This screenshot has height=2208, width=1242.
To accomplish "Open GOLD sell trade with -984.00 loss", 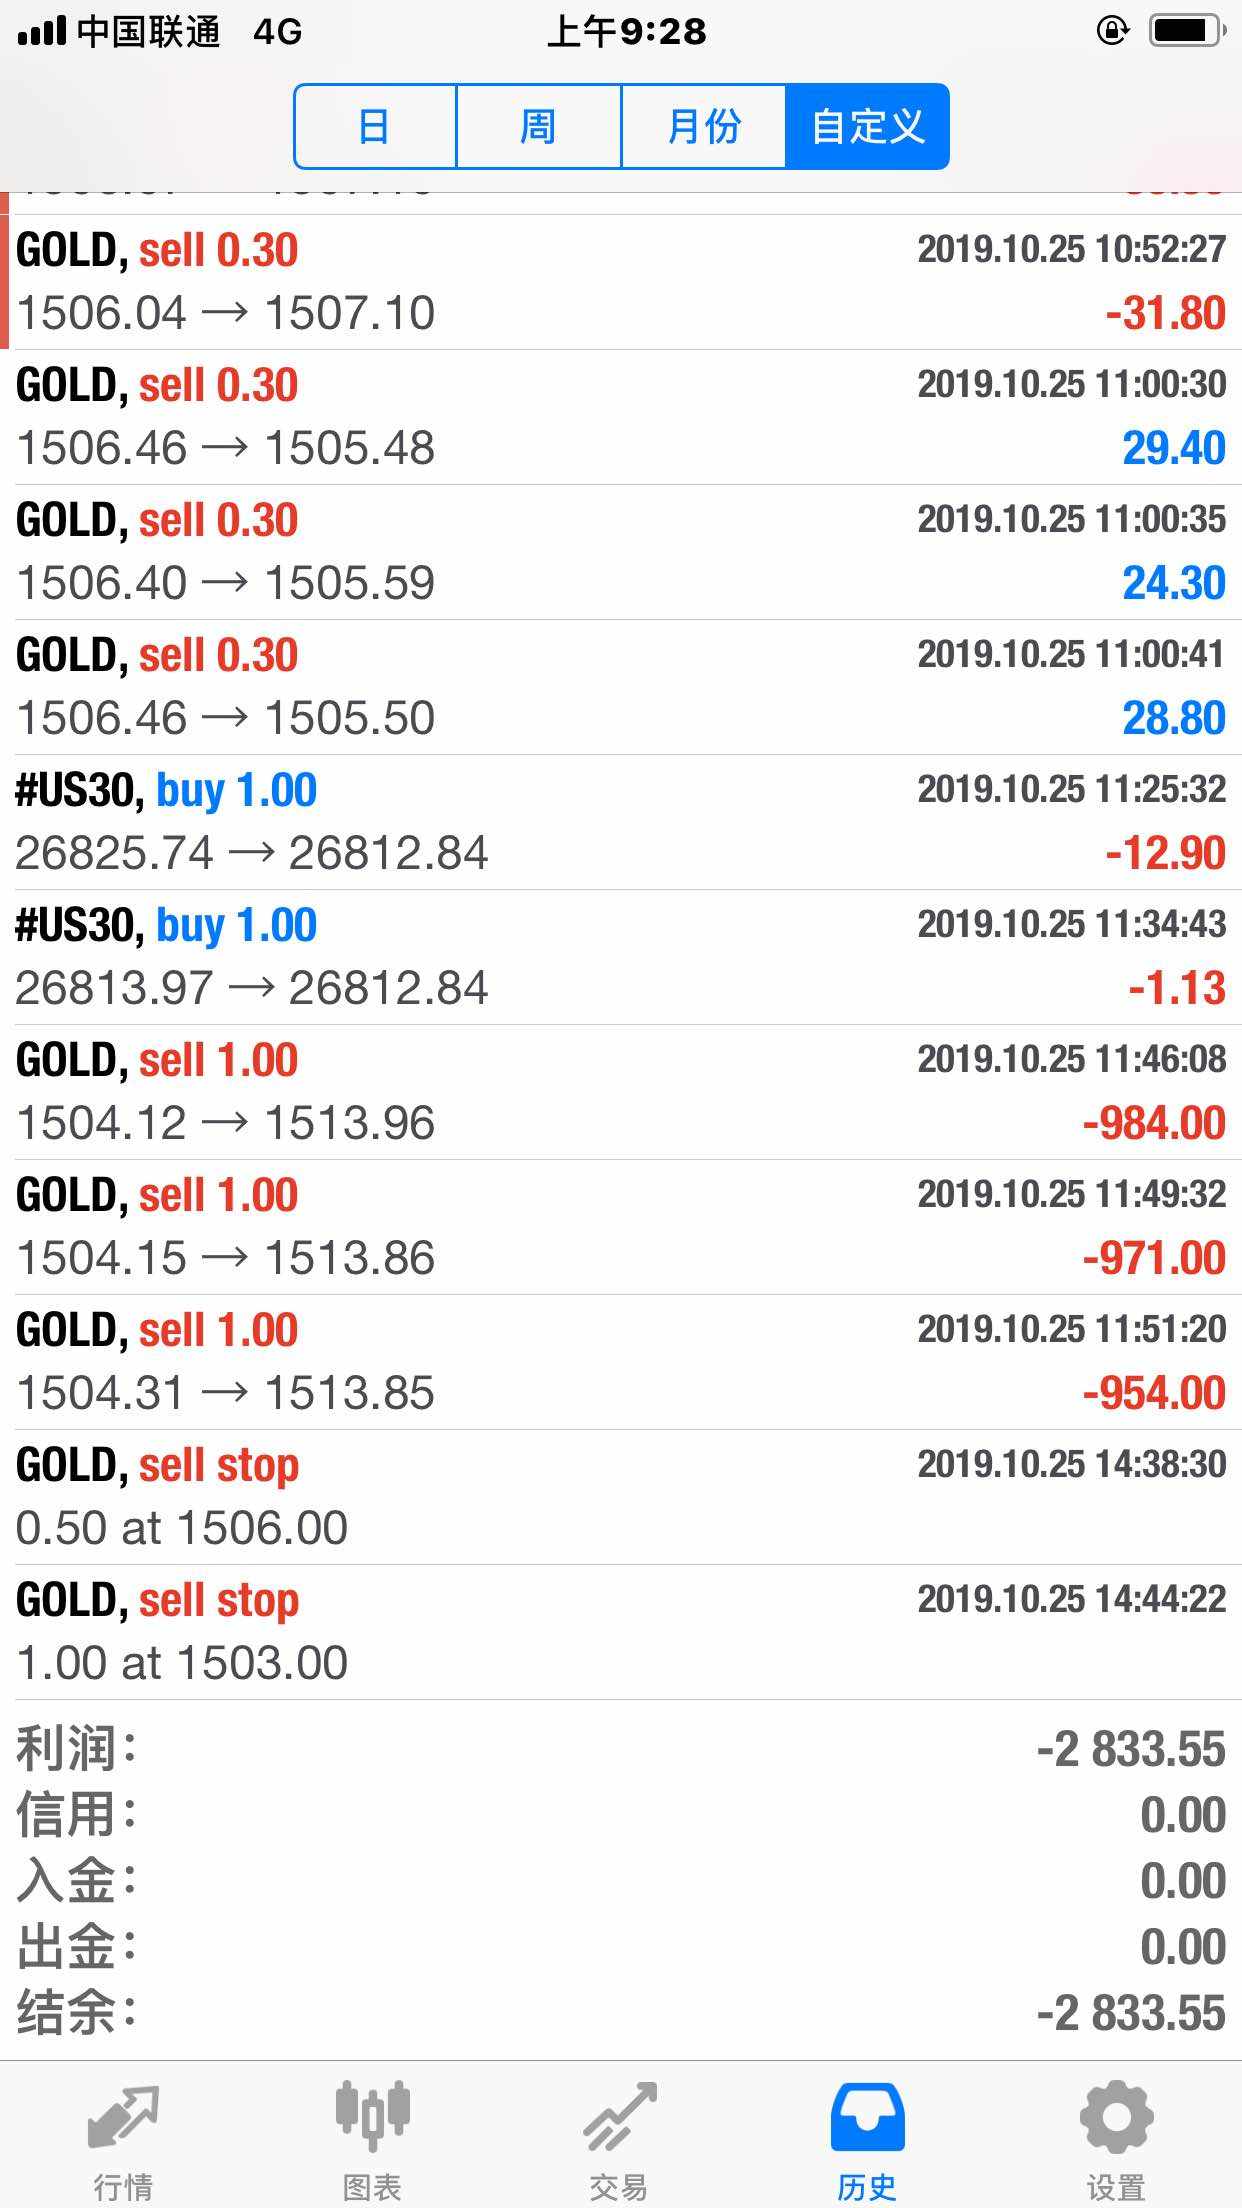I will [x=621, y=1092].
